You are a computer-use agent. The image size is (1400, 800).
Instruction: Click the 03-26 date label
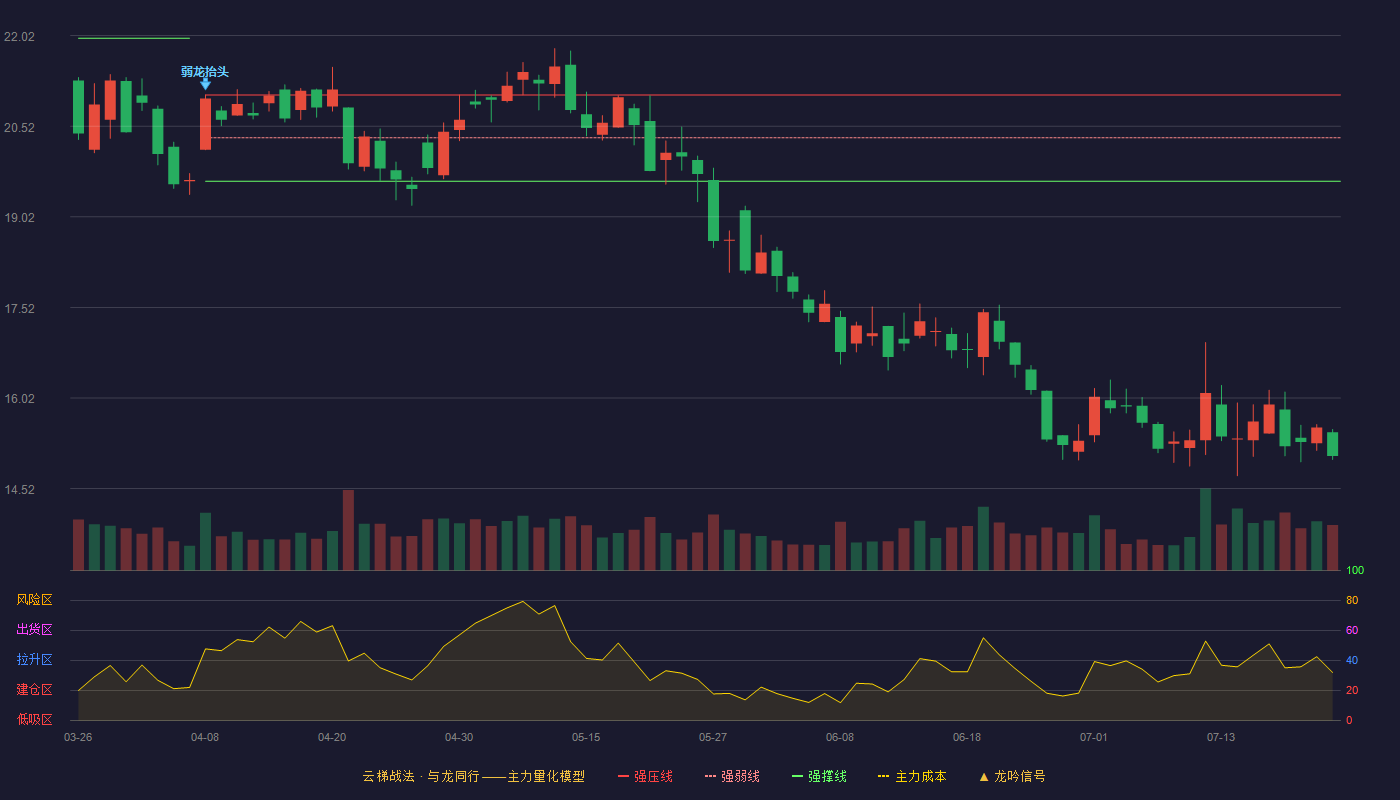(x=78, y=738)
